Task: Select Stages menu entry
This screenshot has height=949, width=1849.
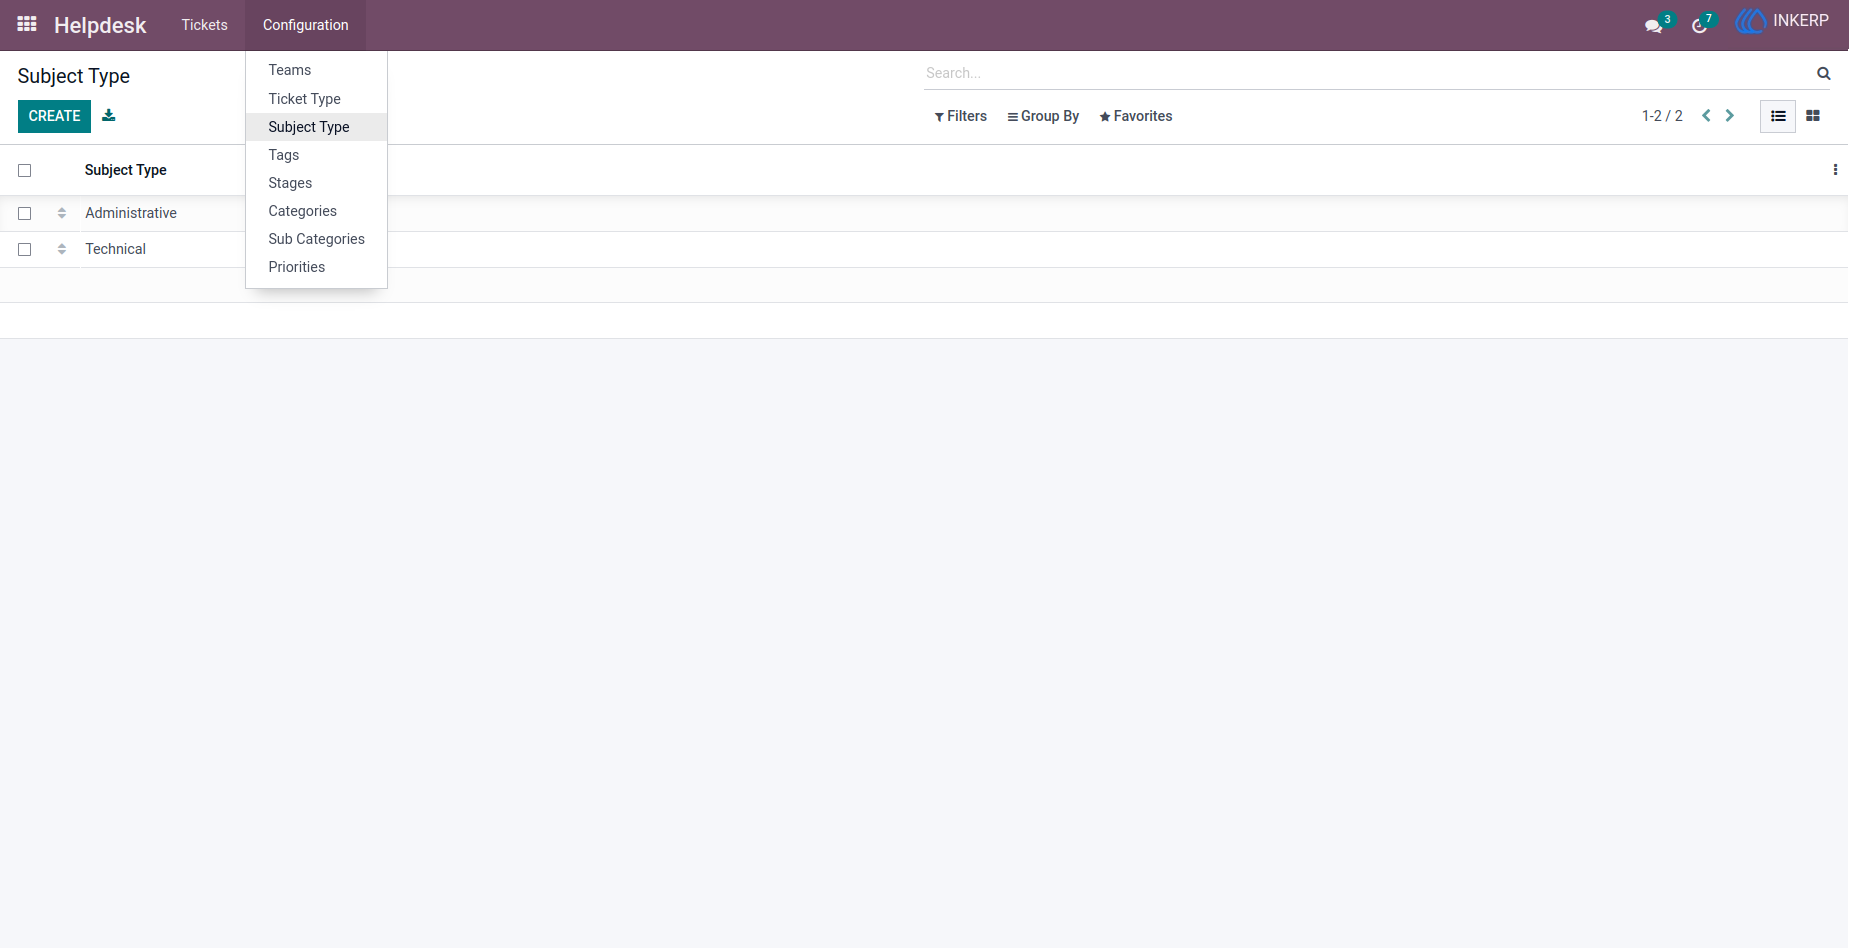Action: (x=316, y=183)
